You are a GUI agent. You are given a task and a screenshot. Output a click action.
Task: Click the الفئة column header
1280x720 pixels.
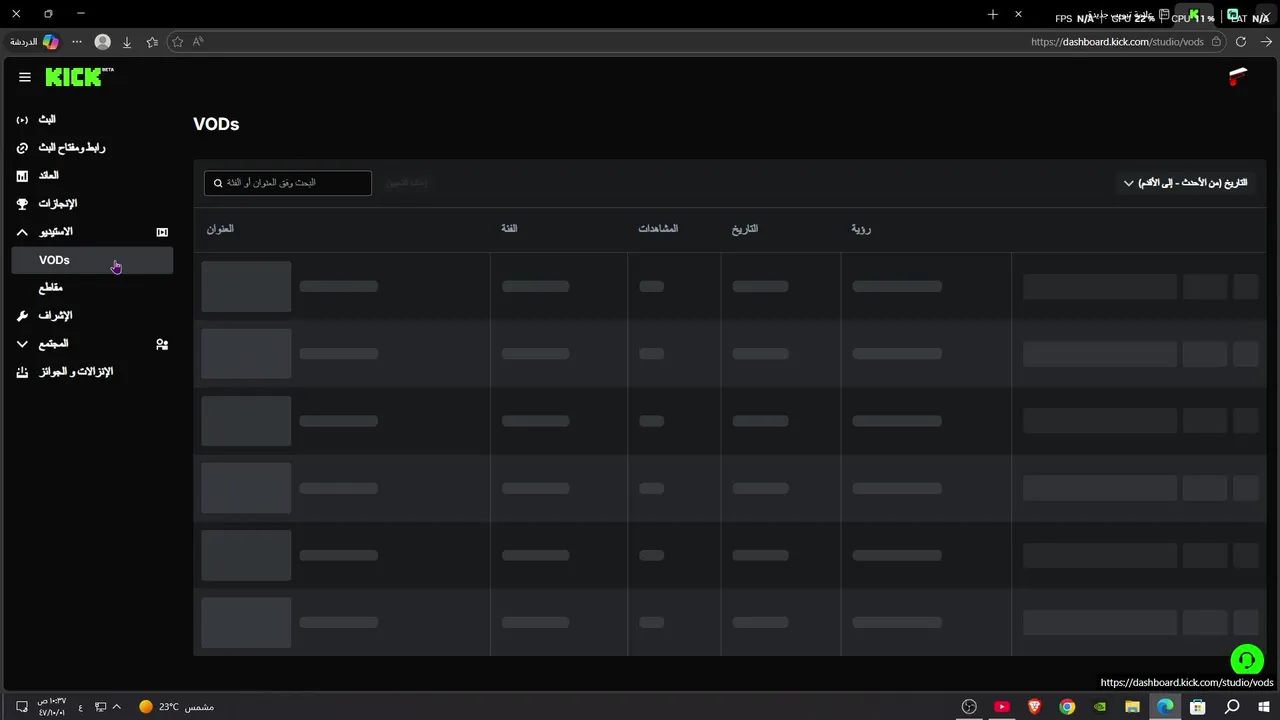coord(510,229)
